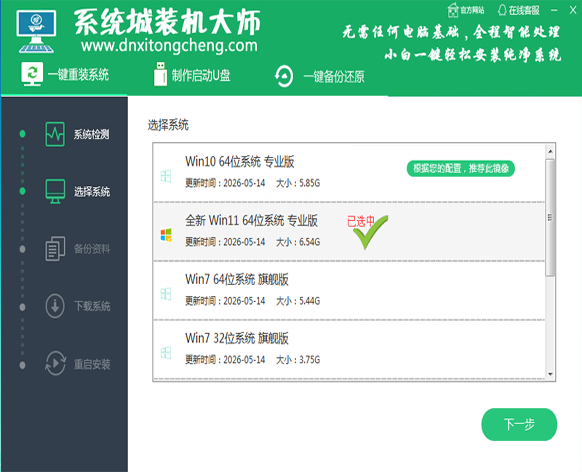The width and height of the screenshot is (582, 472).
Task: Select the 重启安装 step label
Action: pyautogui.click(x=92, y=364)
